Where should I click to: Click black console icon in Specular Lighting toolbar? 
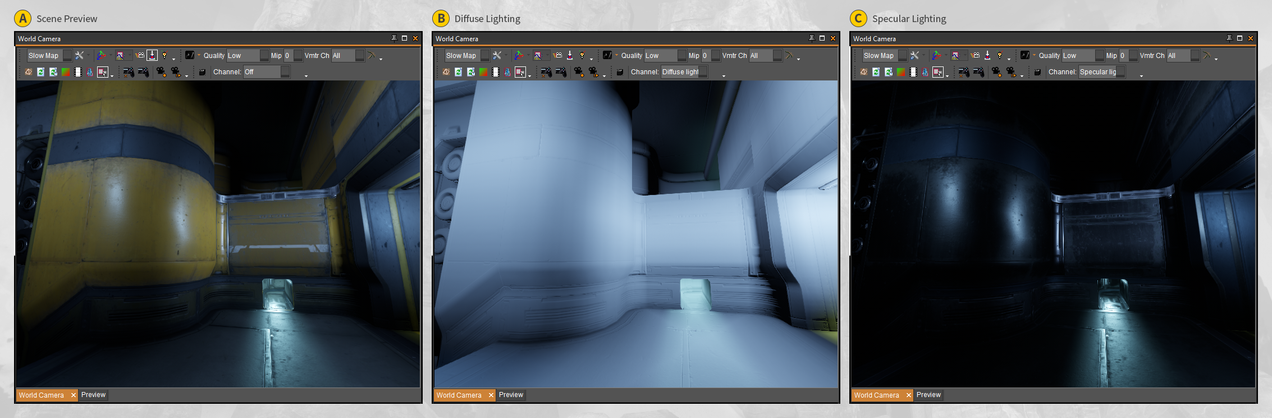(x=1025, y=55)
